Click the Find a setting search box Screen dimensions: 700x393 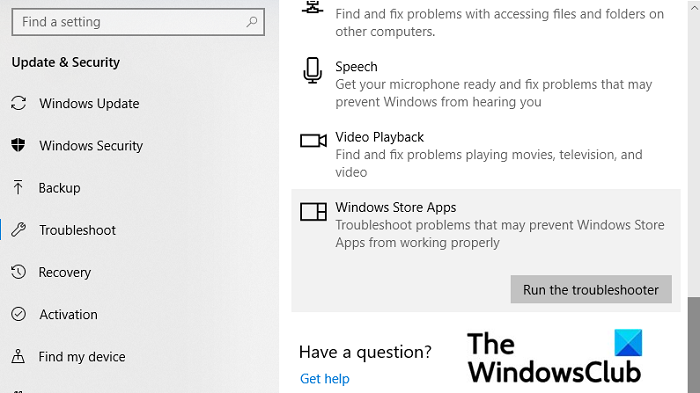pyautogui.click(x=138, y=22)
